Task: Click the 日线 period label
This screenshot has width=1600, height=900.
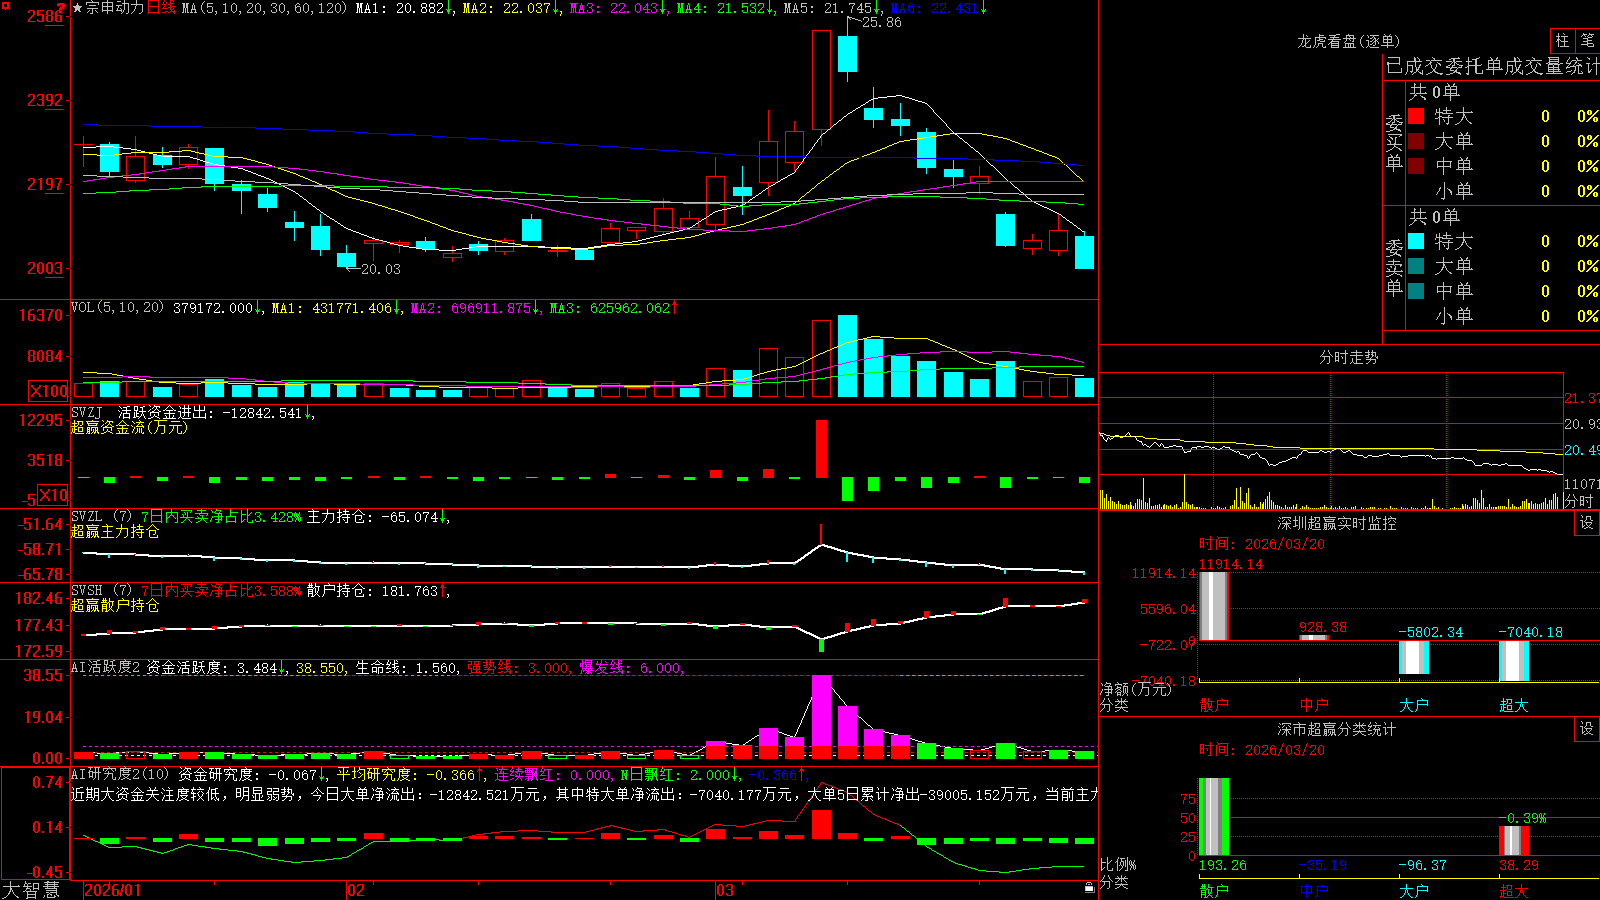Action: coord(161,8)
